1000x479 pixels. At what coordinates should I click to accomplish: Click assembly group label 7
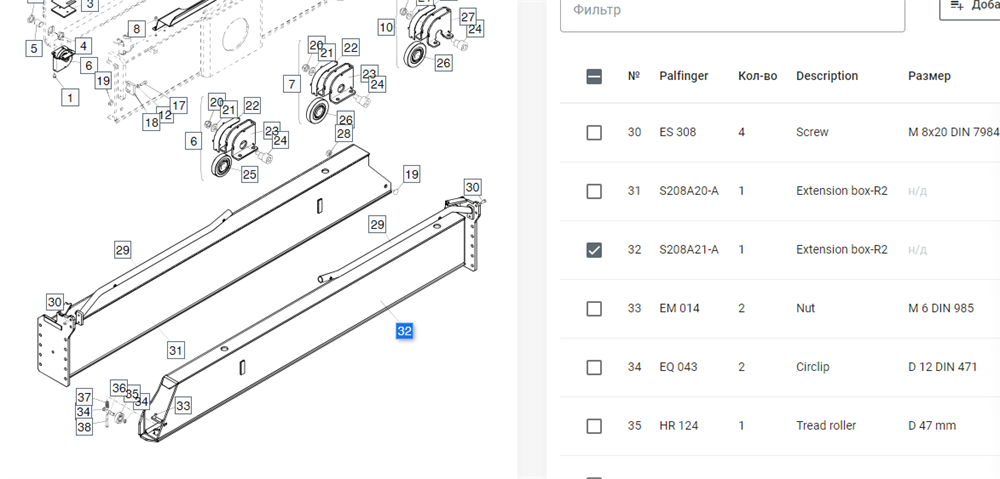coord(292,84)
